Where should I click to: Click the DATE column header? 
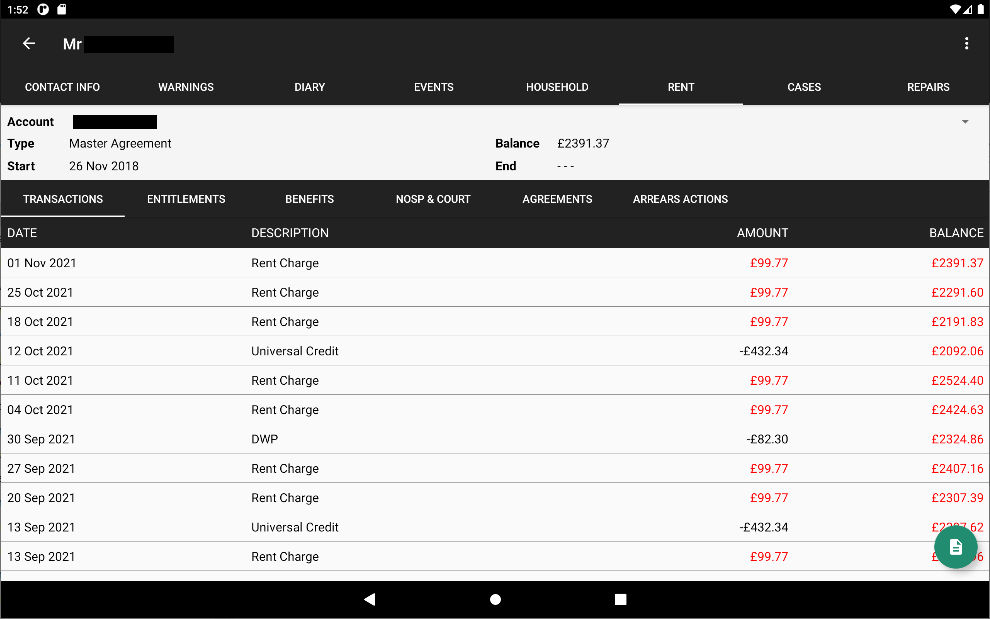click(x=22, y=232)
